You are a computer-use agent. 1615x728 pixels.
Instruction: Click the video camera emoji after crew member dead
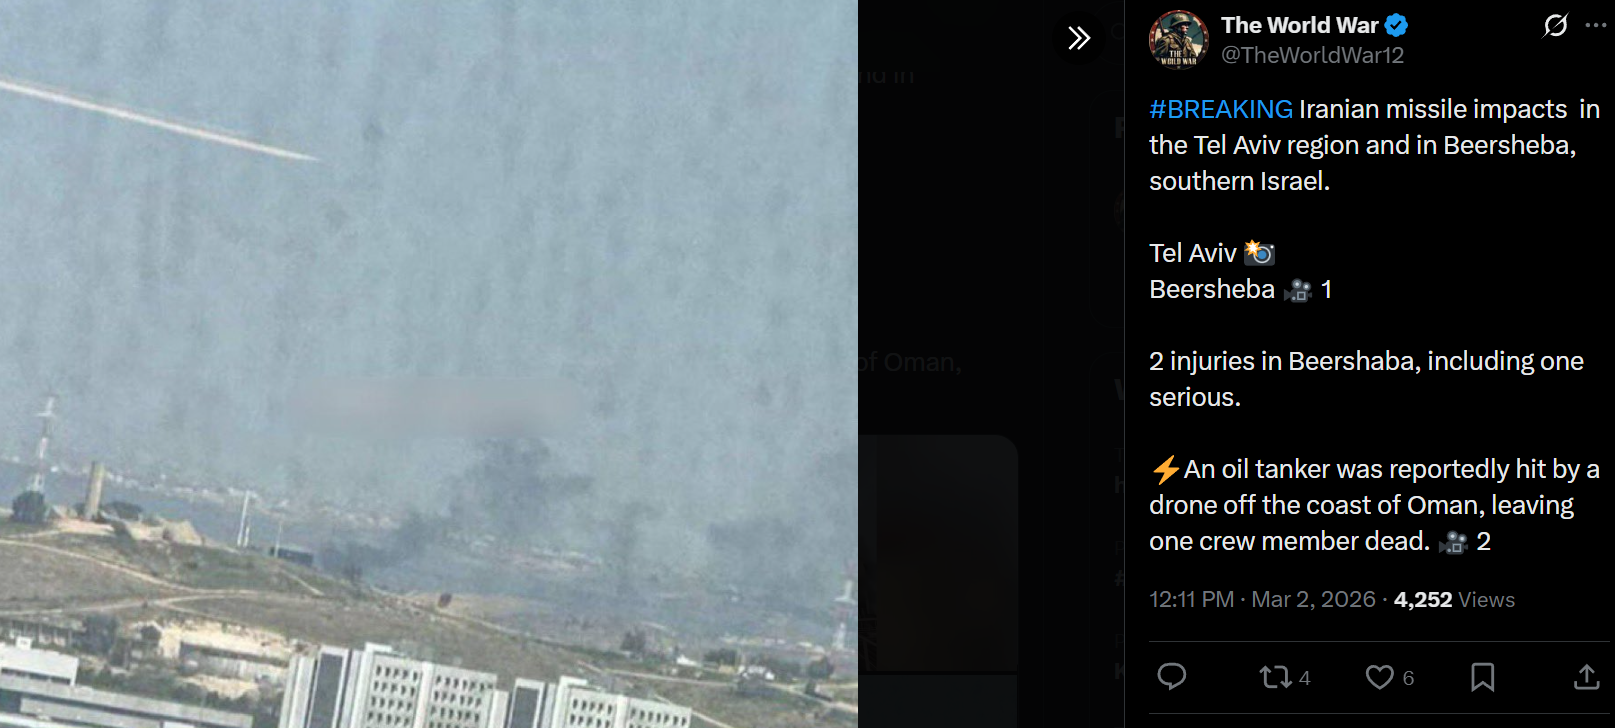pyautogui.click(x=1453, y=542)
